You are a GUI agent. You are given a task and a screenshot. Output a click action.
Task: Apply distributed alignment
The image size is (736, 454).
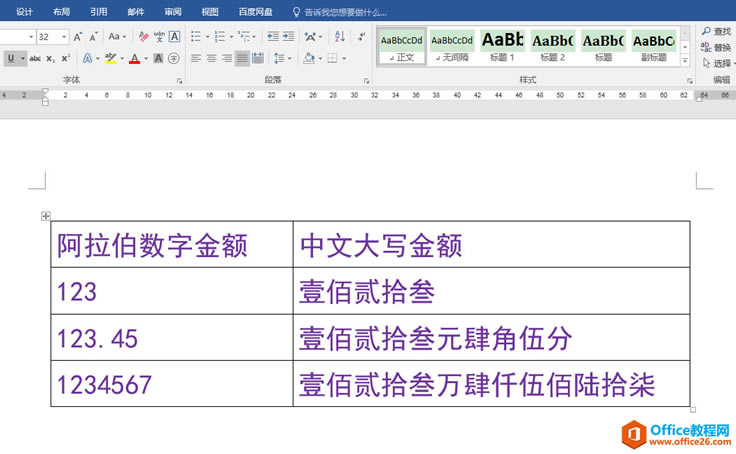[x=258, y=58]
